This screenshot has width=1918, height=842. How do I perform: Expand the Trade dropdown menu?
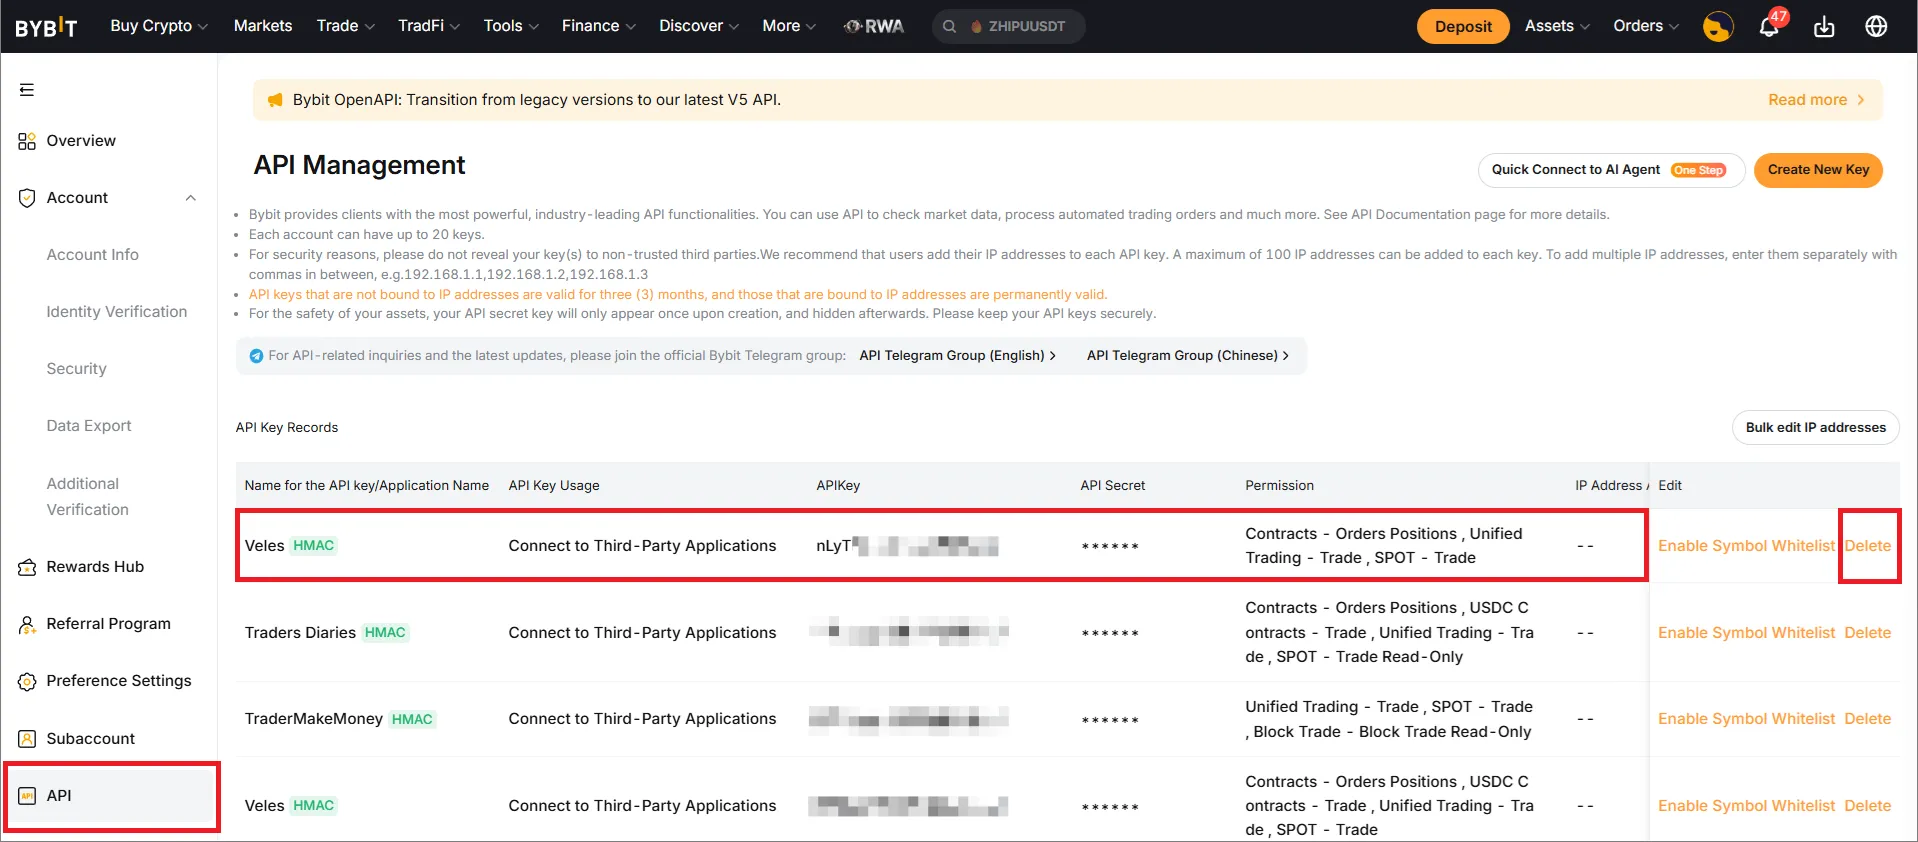tap(345, 26)
